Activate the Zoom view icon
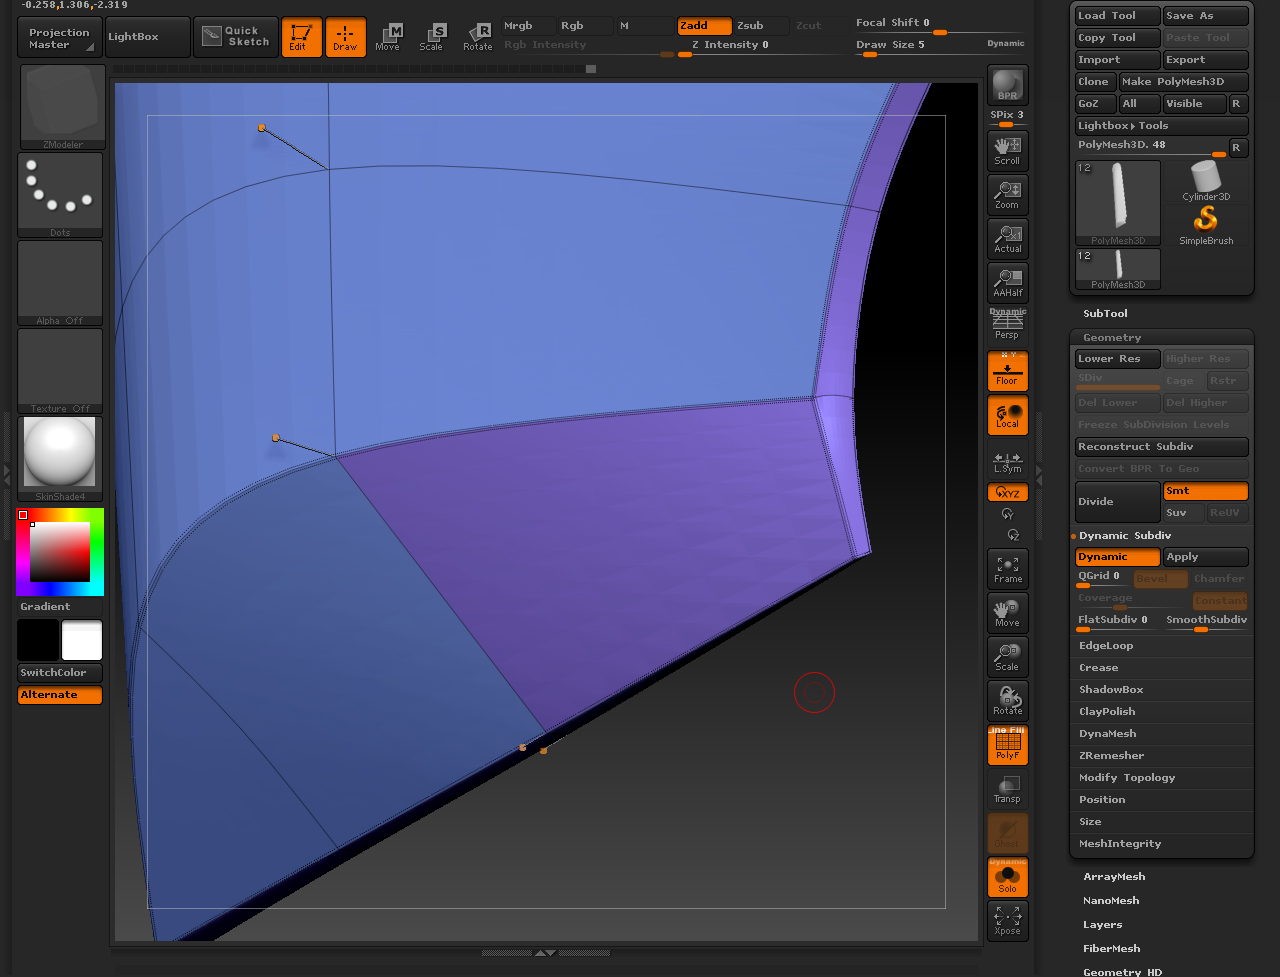Image resolution: width=1280 pixels, height=977 pixels. [x=1007, y=195]
